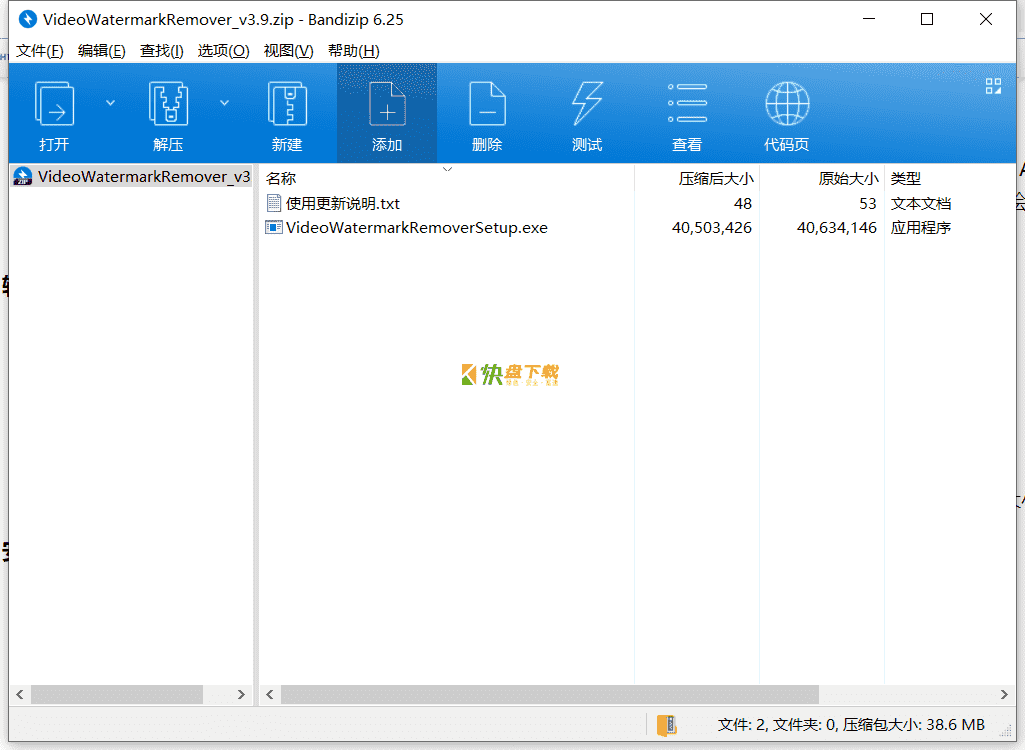Click the 查看 (View) list icon
This screenshot has width=1025, height=750.
click(687, 103)
